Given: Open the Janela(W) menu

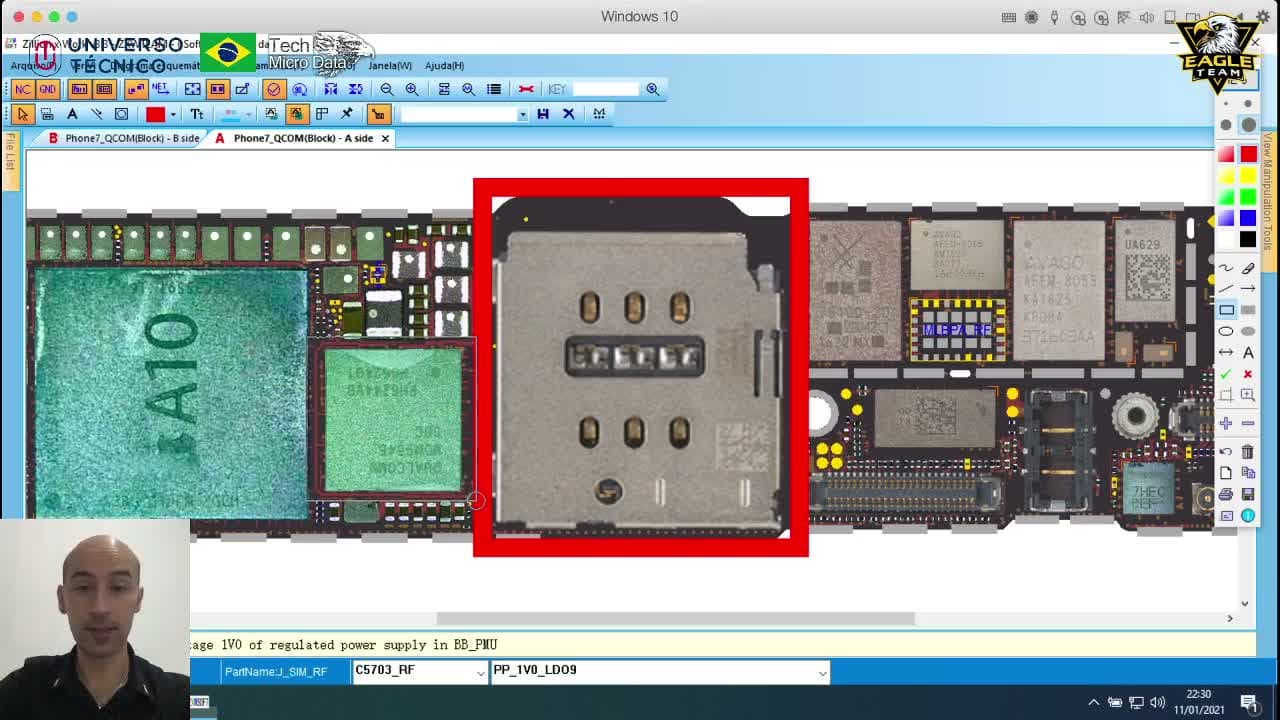Looking at the screenshot, I should pos(390,65).
